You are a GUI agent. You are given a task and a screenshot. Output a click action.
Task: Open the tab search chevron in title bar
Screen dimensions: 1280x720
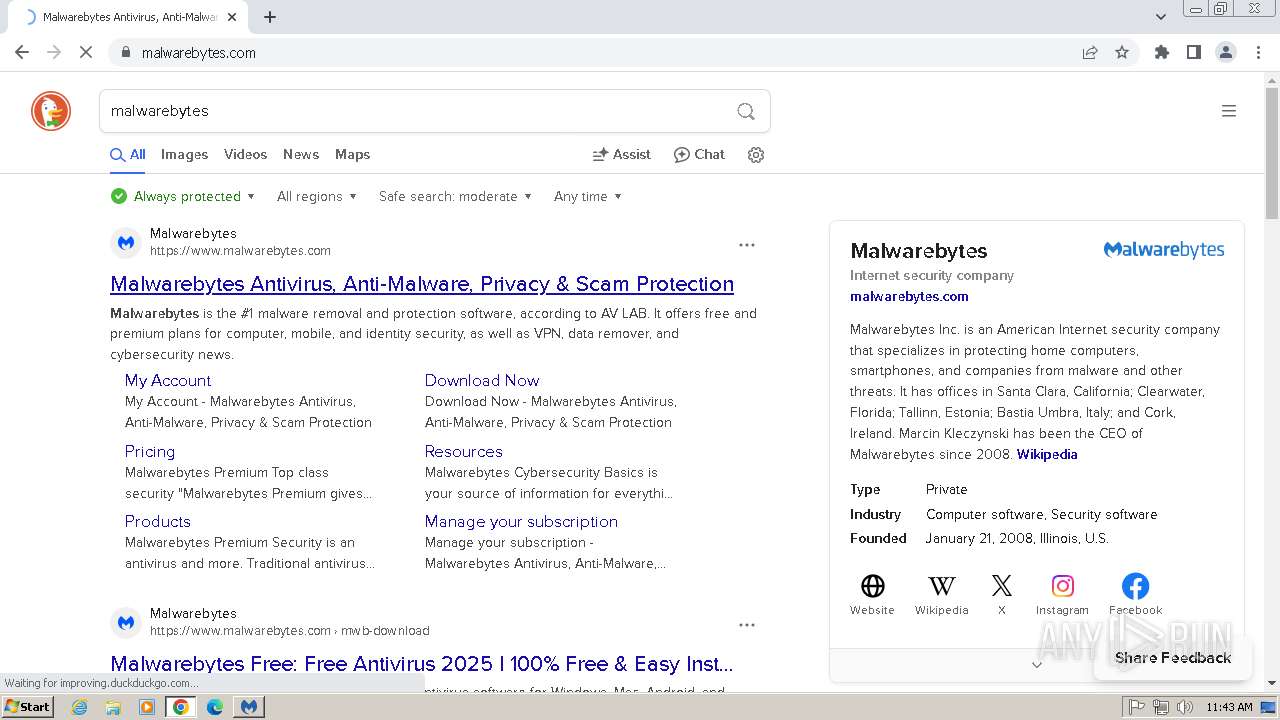click(x=1161, y=16)
